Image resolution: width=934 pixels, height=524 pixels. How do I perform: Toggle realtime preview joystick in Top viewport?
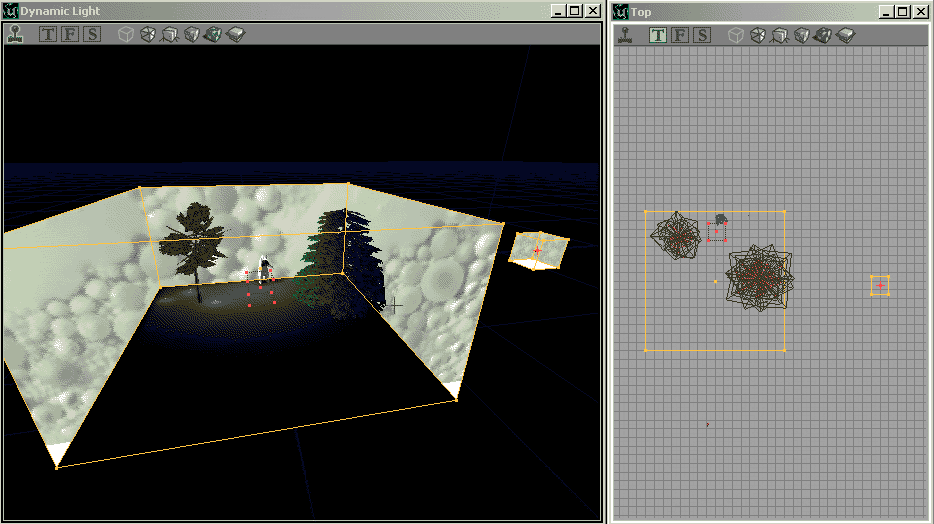625,35
